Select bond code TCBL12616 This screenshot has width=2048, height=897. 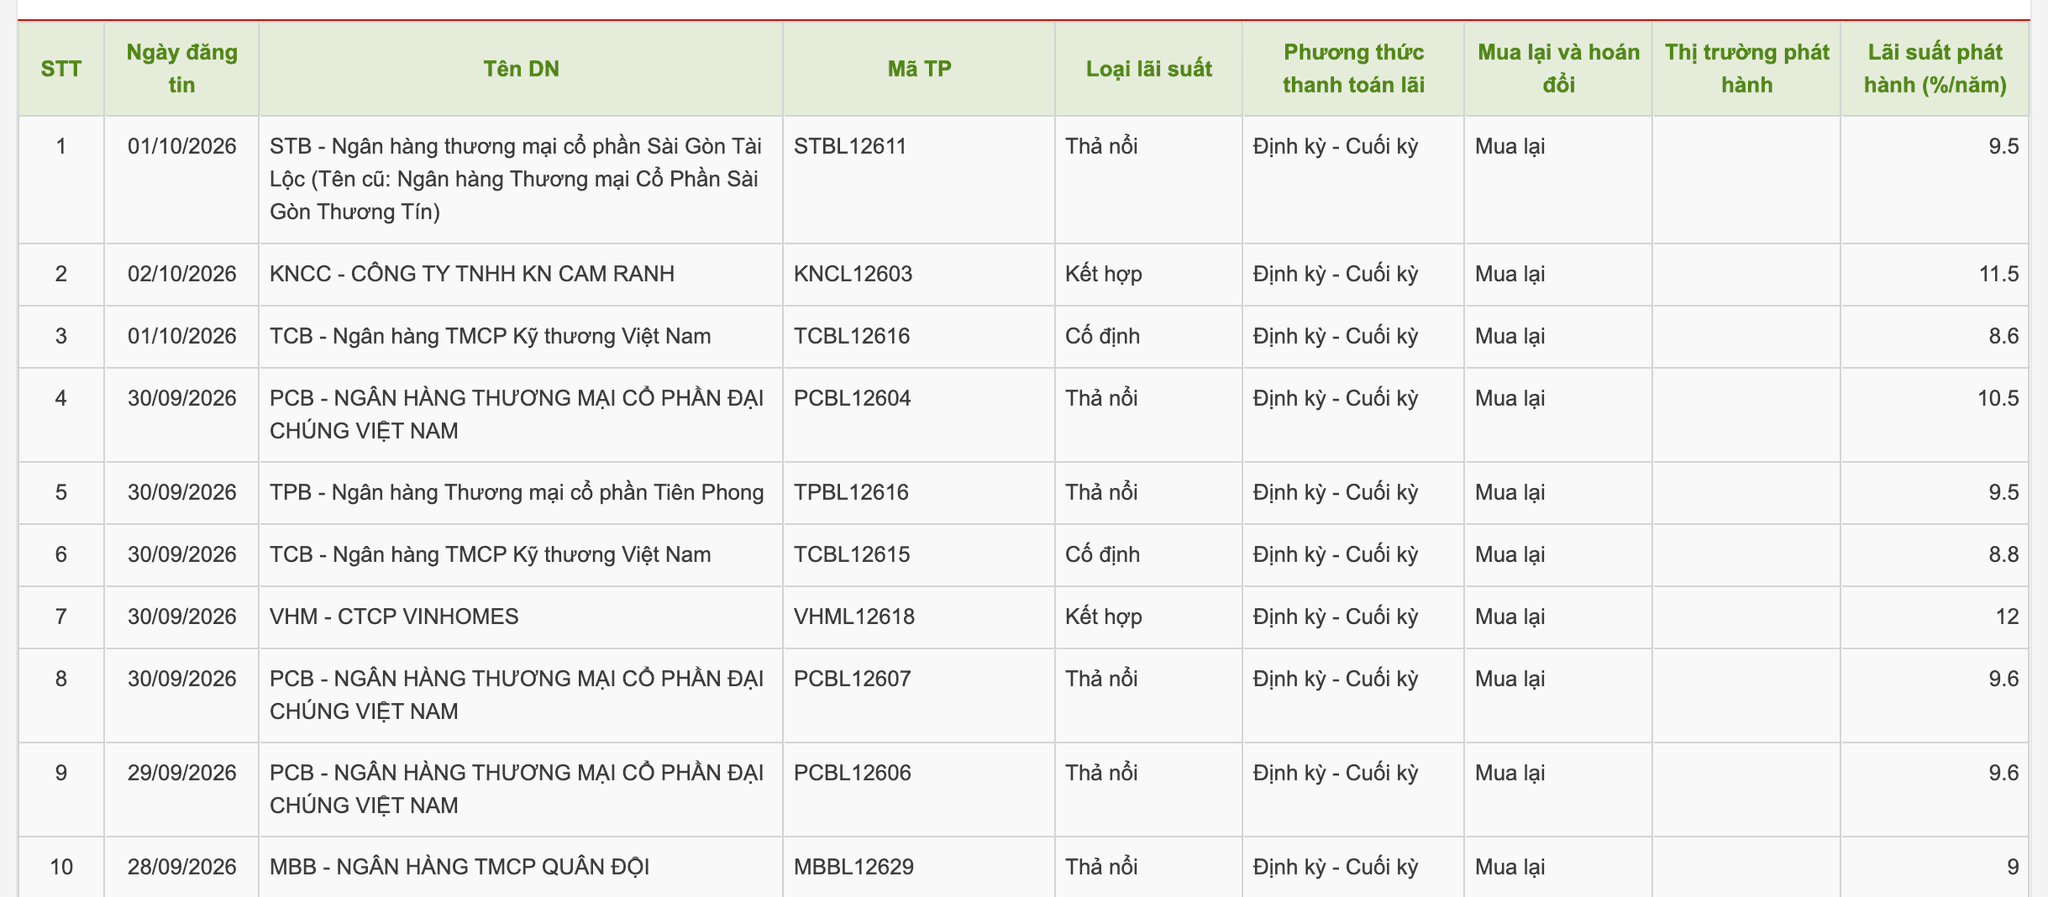click(x=852, y=336)
